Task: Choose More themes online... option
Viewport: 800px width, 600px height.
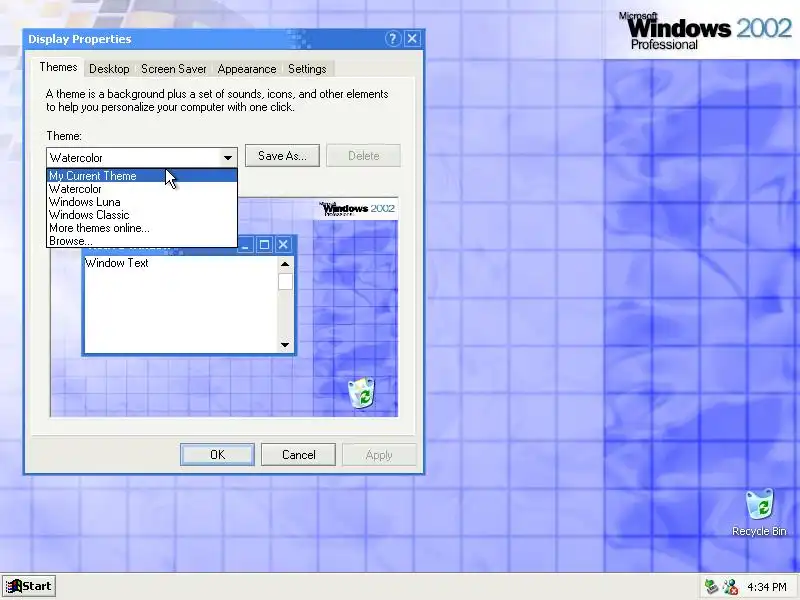Action: pos(142,228)
